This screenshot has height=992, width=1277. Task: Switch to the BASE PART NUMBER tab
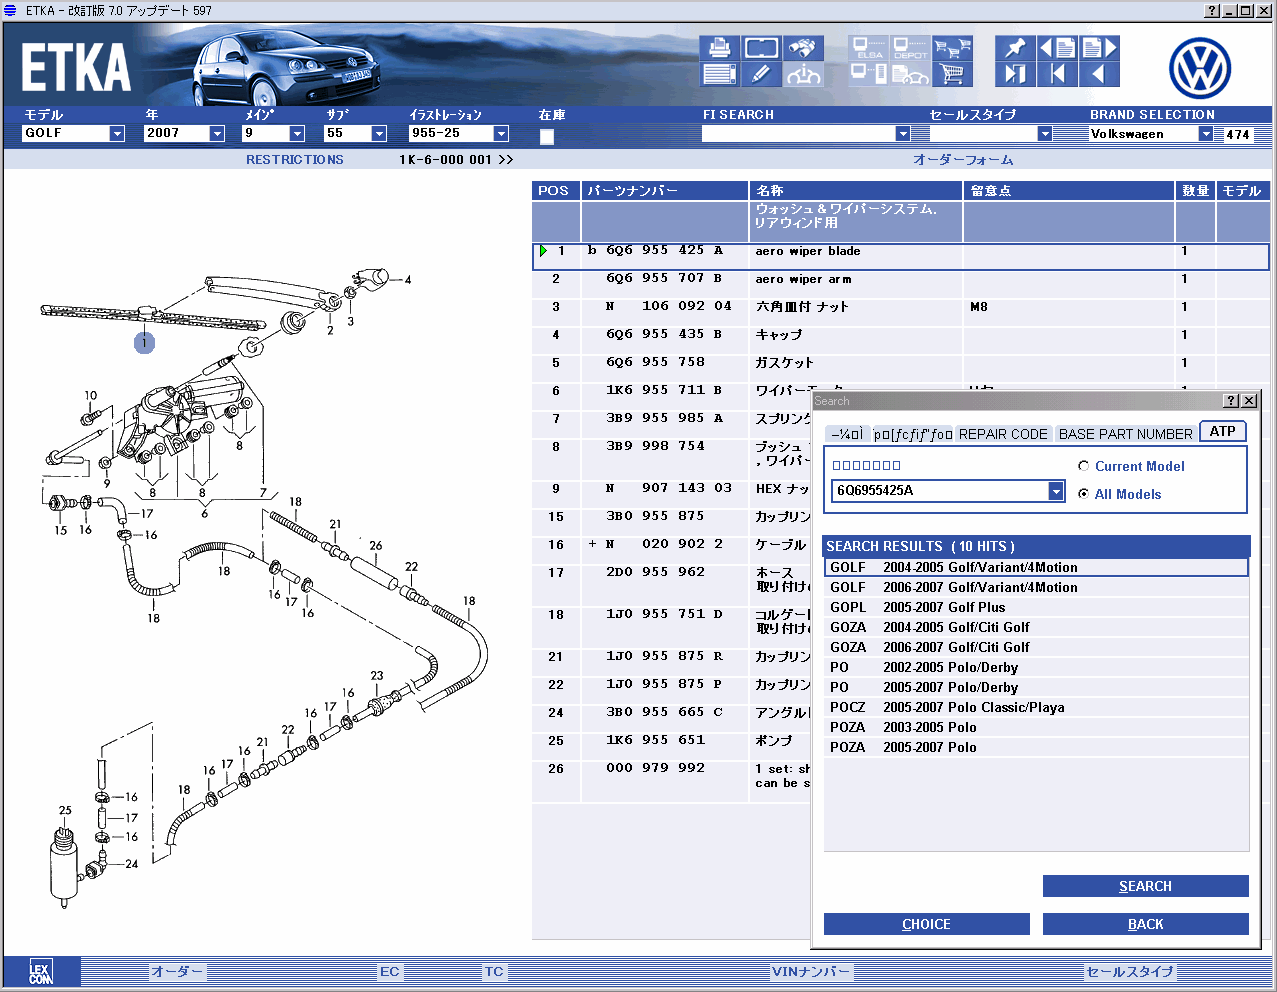pyautogui.click(x=1125, y=434)
